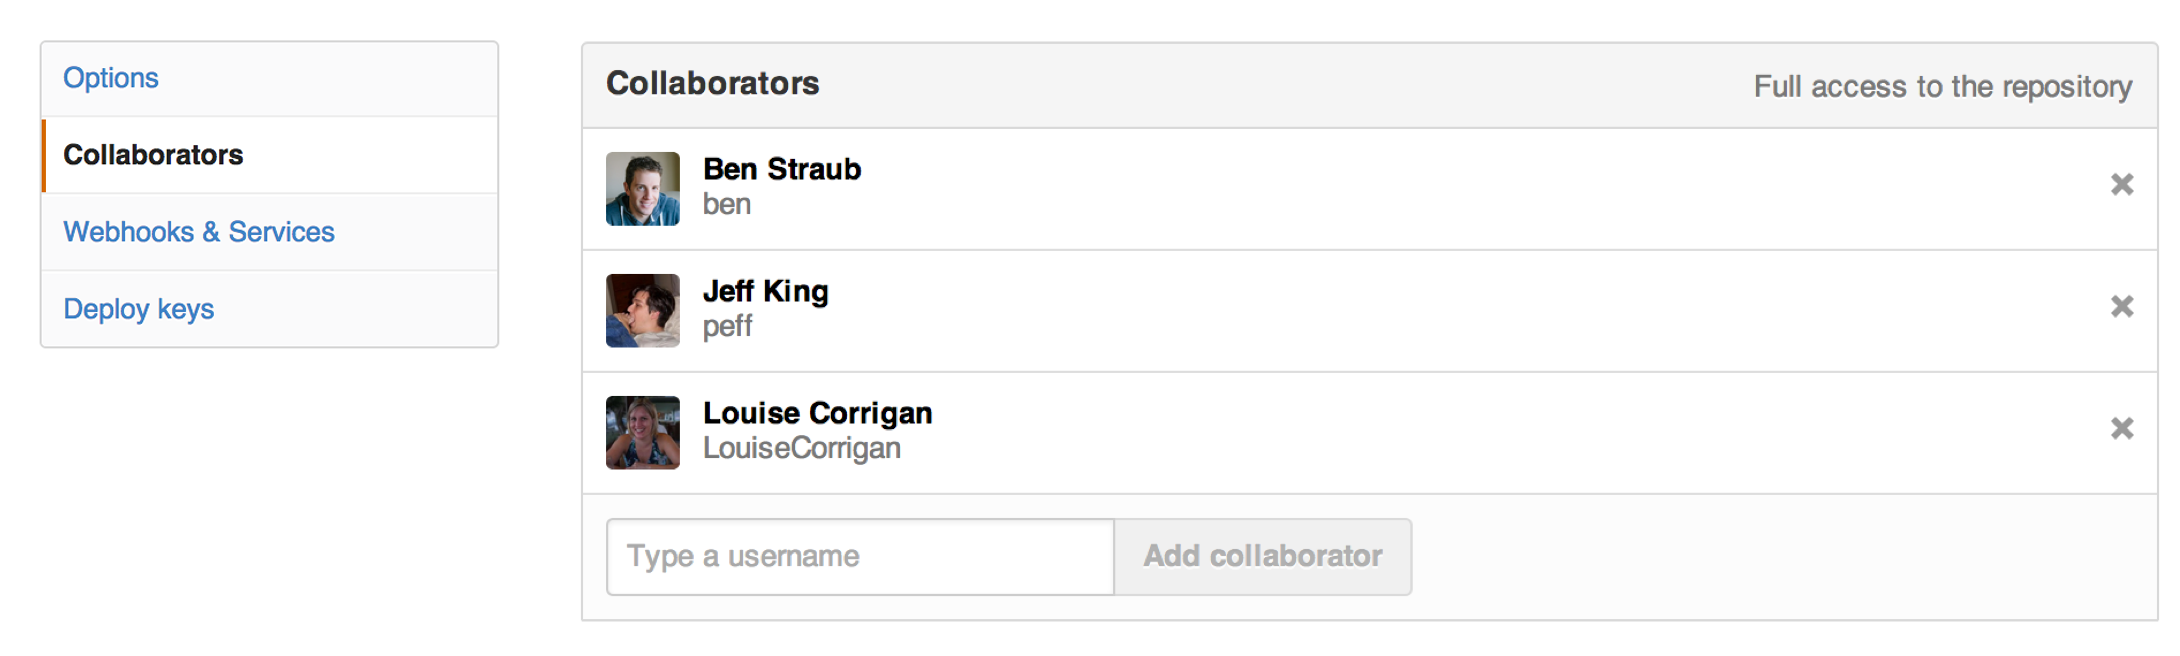Delete Louise Corrigan's collaborator access
The height and width of the screenshot is (656, 2180).
tap(2121, 429)
